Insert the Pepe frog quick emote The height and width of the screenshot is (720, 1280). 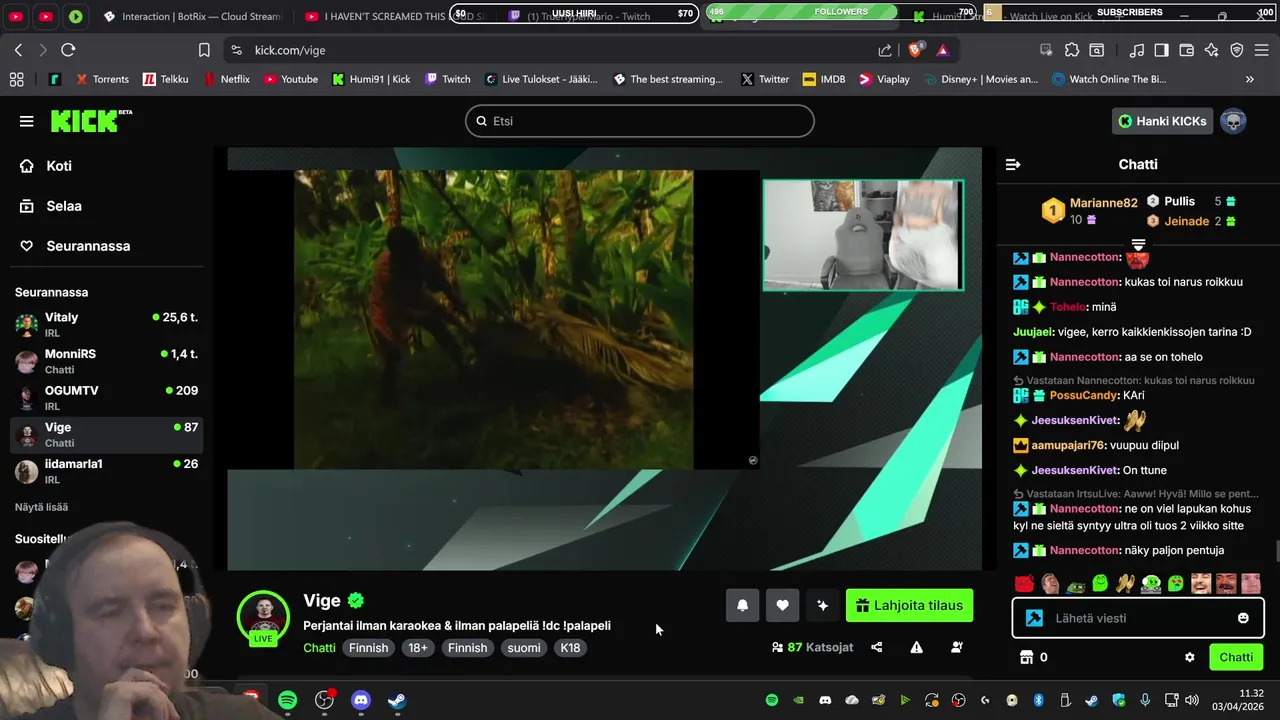click(x=1075, y=584)
